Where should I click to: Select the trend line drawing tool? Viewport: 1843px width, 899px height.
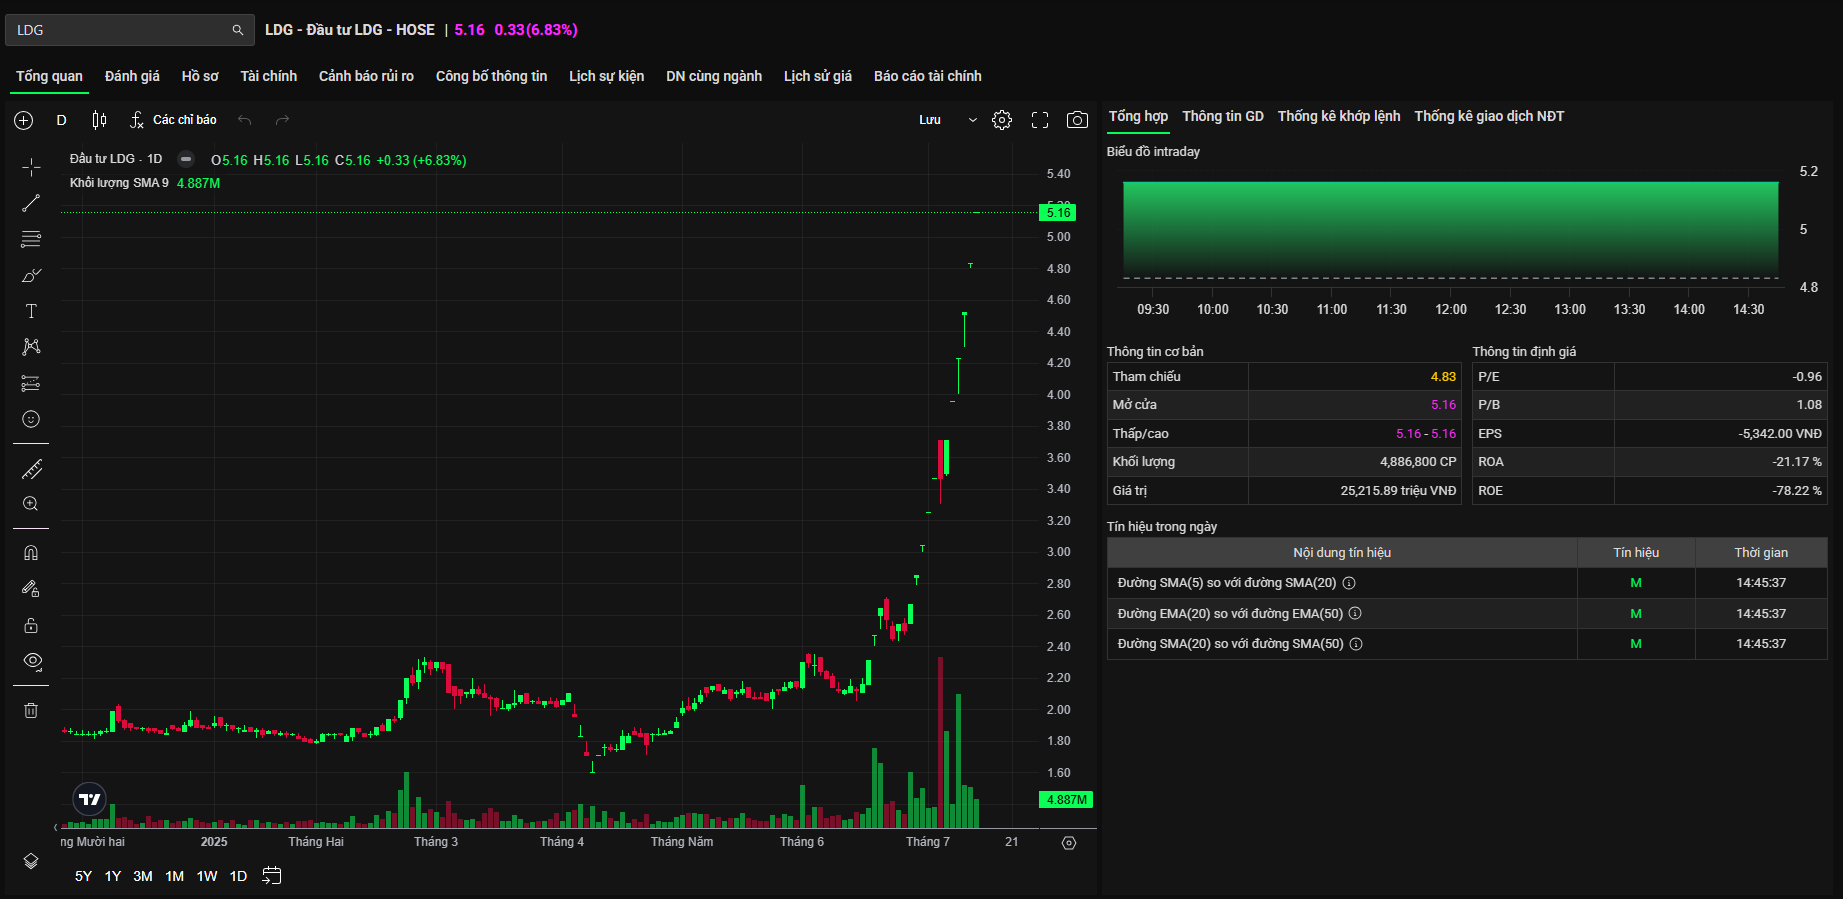[31, 203]
